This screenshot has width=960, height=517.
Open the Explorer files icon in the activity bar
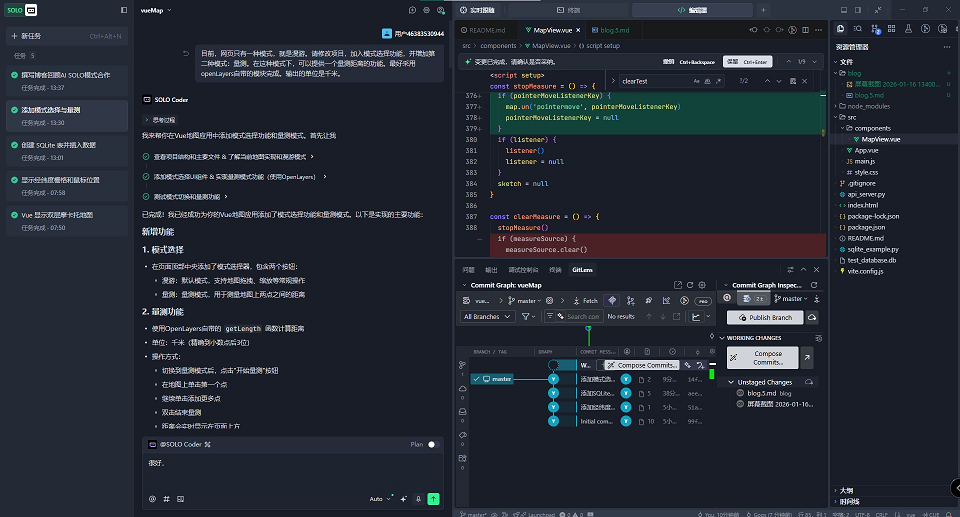click(841, 29)
